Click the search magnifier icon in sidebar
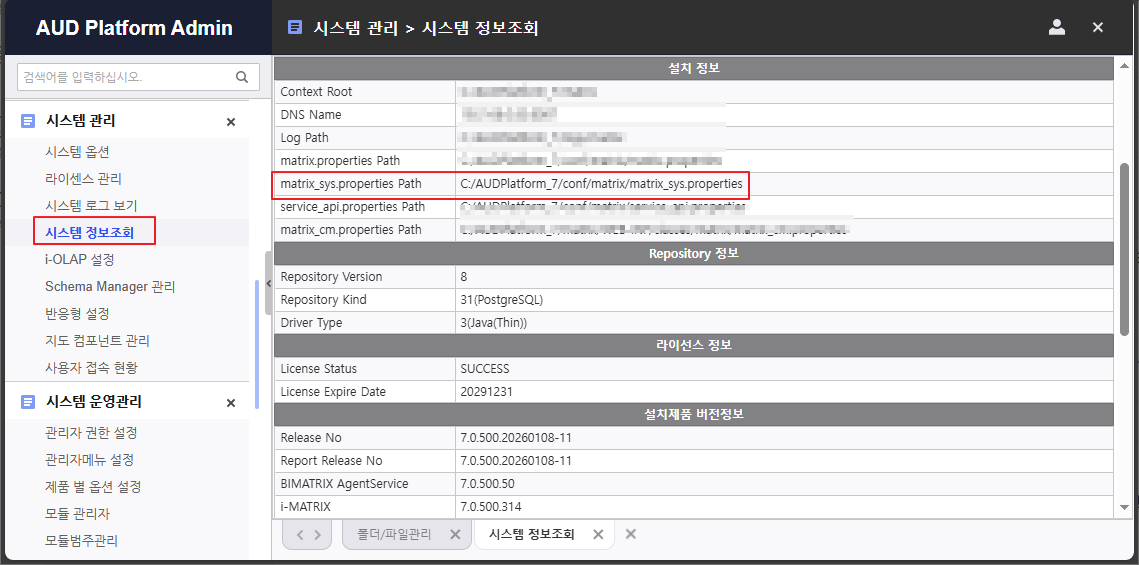Screen dimensions: 1139x565 tap(242, 77)
